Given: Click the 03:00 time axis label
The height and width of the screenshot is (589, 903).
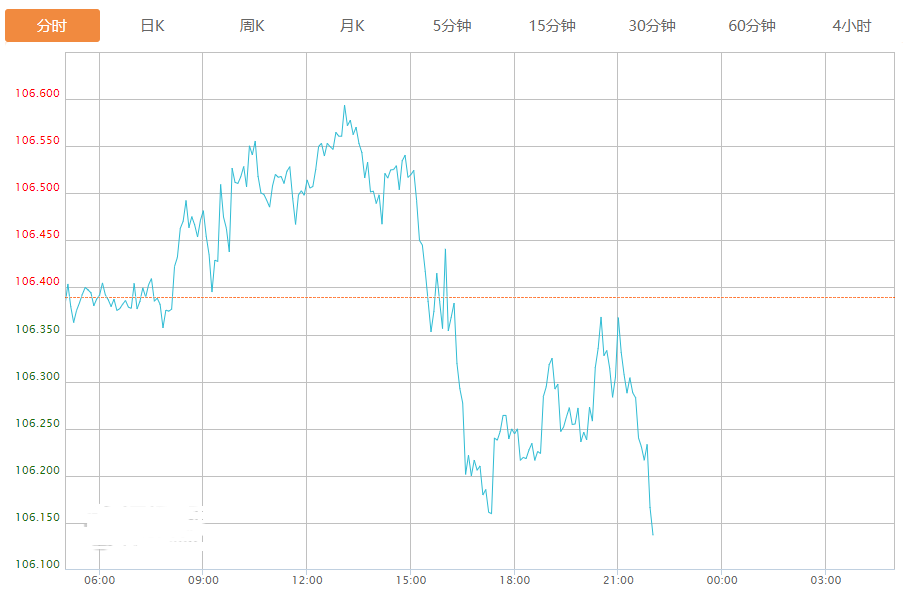Looking at the screenshot, I should 826,580.
